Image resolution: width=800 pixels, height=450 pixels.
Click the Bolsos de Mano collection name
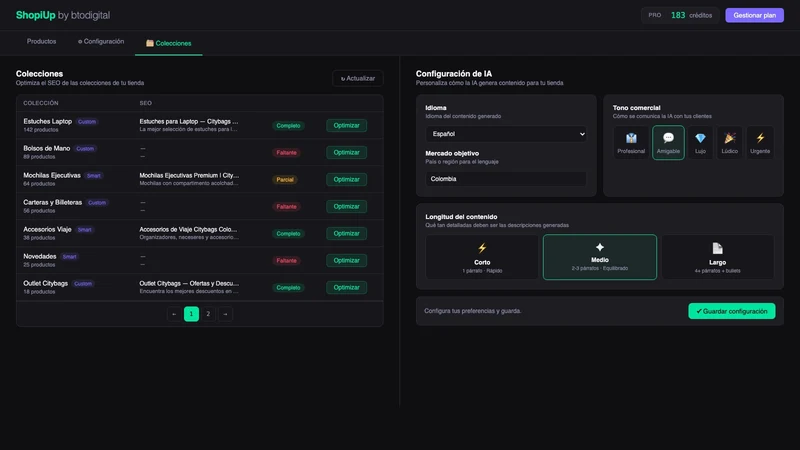click(x=46, y=148)
